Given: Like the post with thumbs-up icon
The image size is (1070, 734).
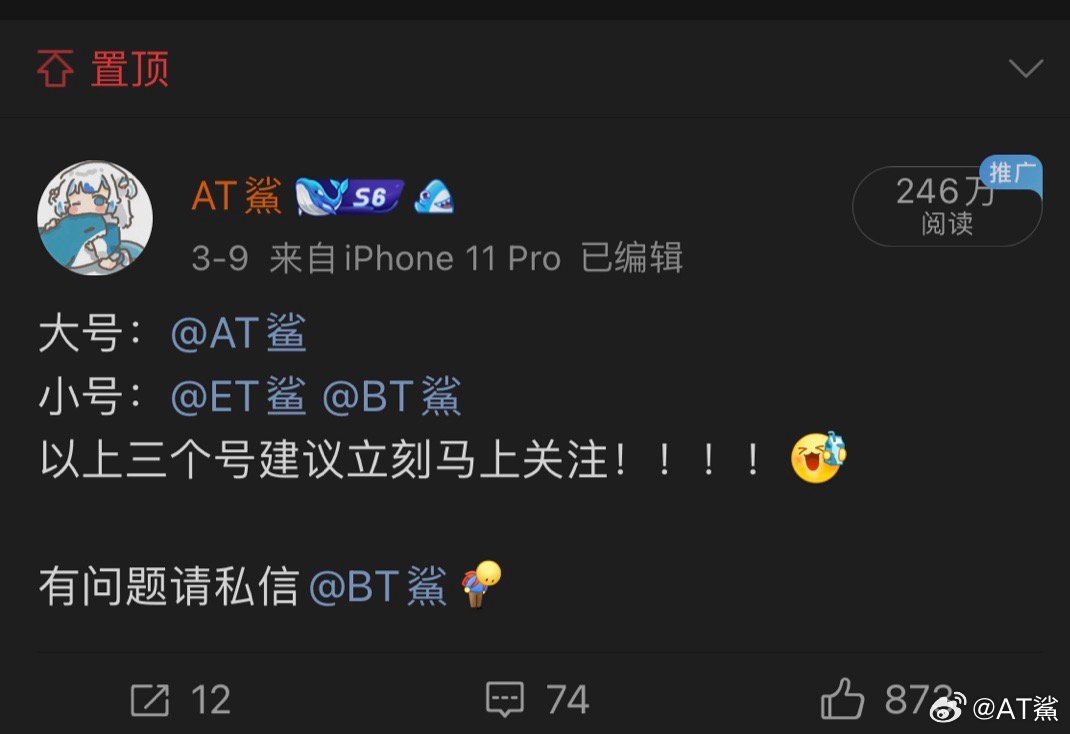Looking at the screenshot, I should [x=842, y=699].
